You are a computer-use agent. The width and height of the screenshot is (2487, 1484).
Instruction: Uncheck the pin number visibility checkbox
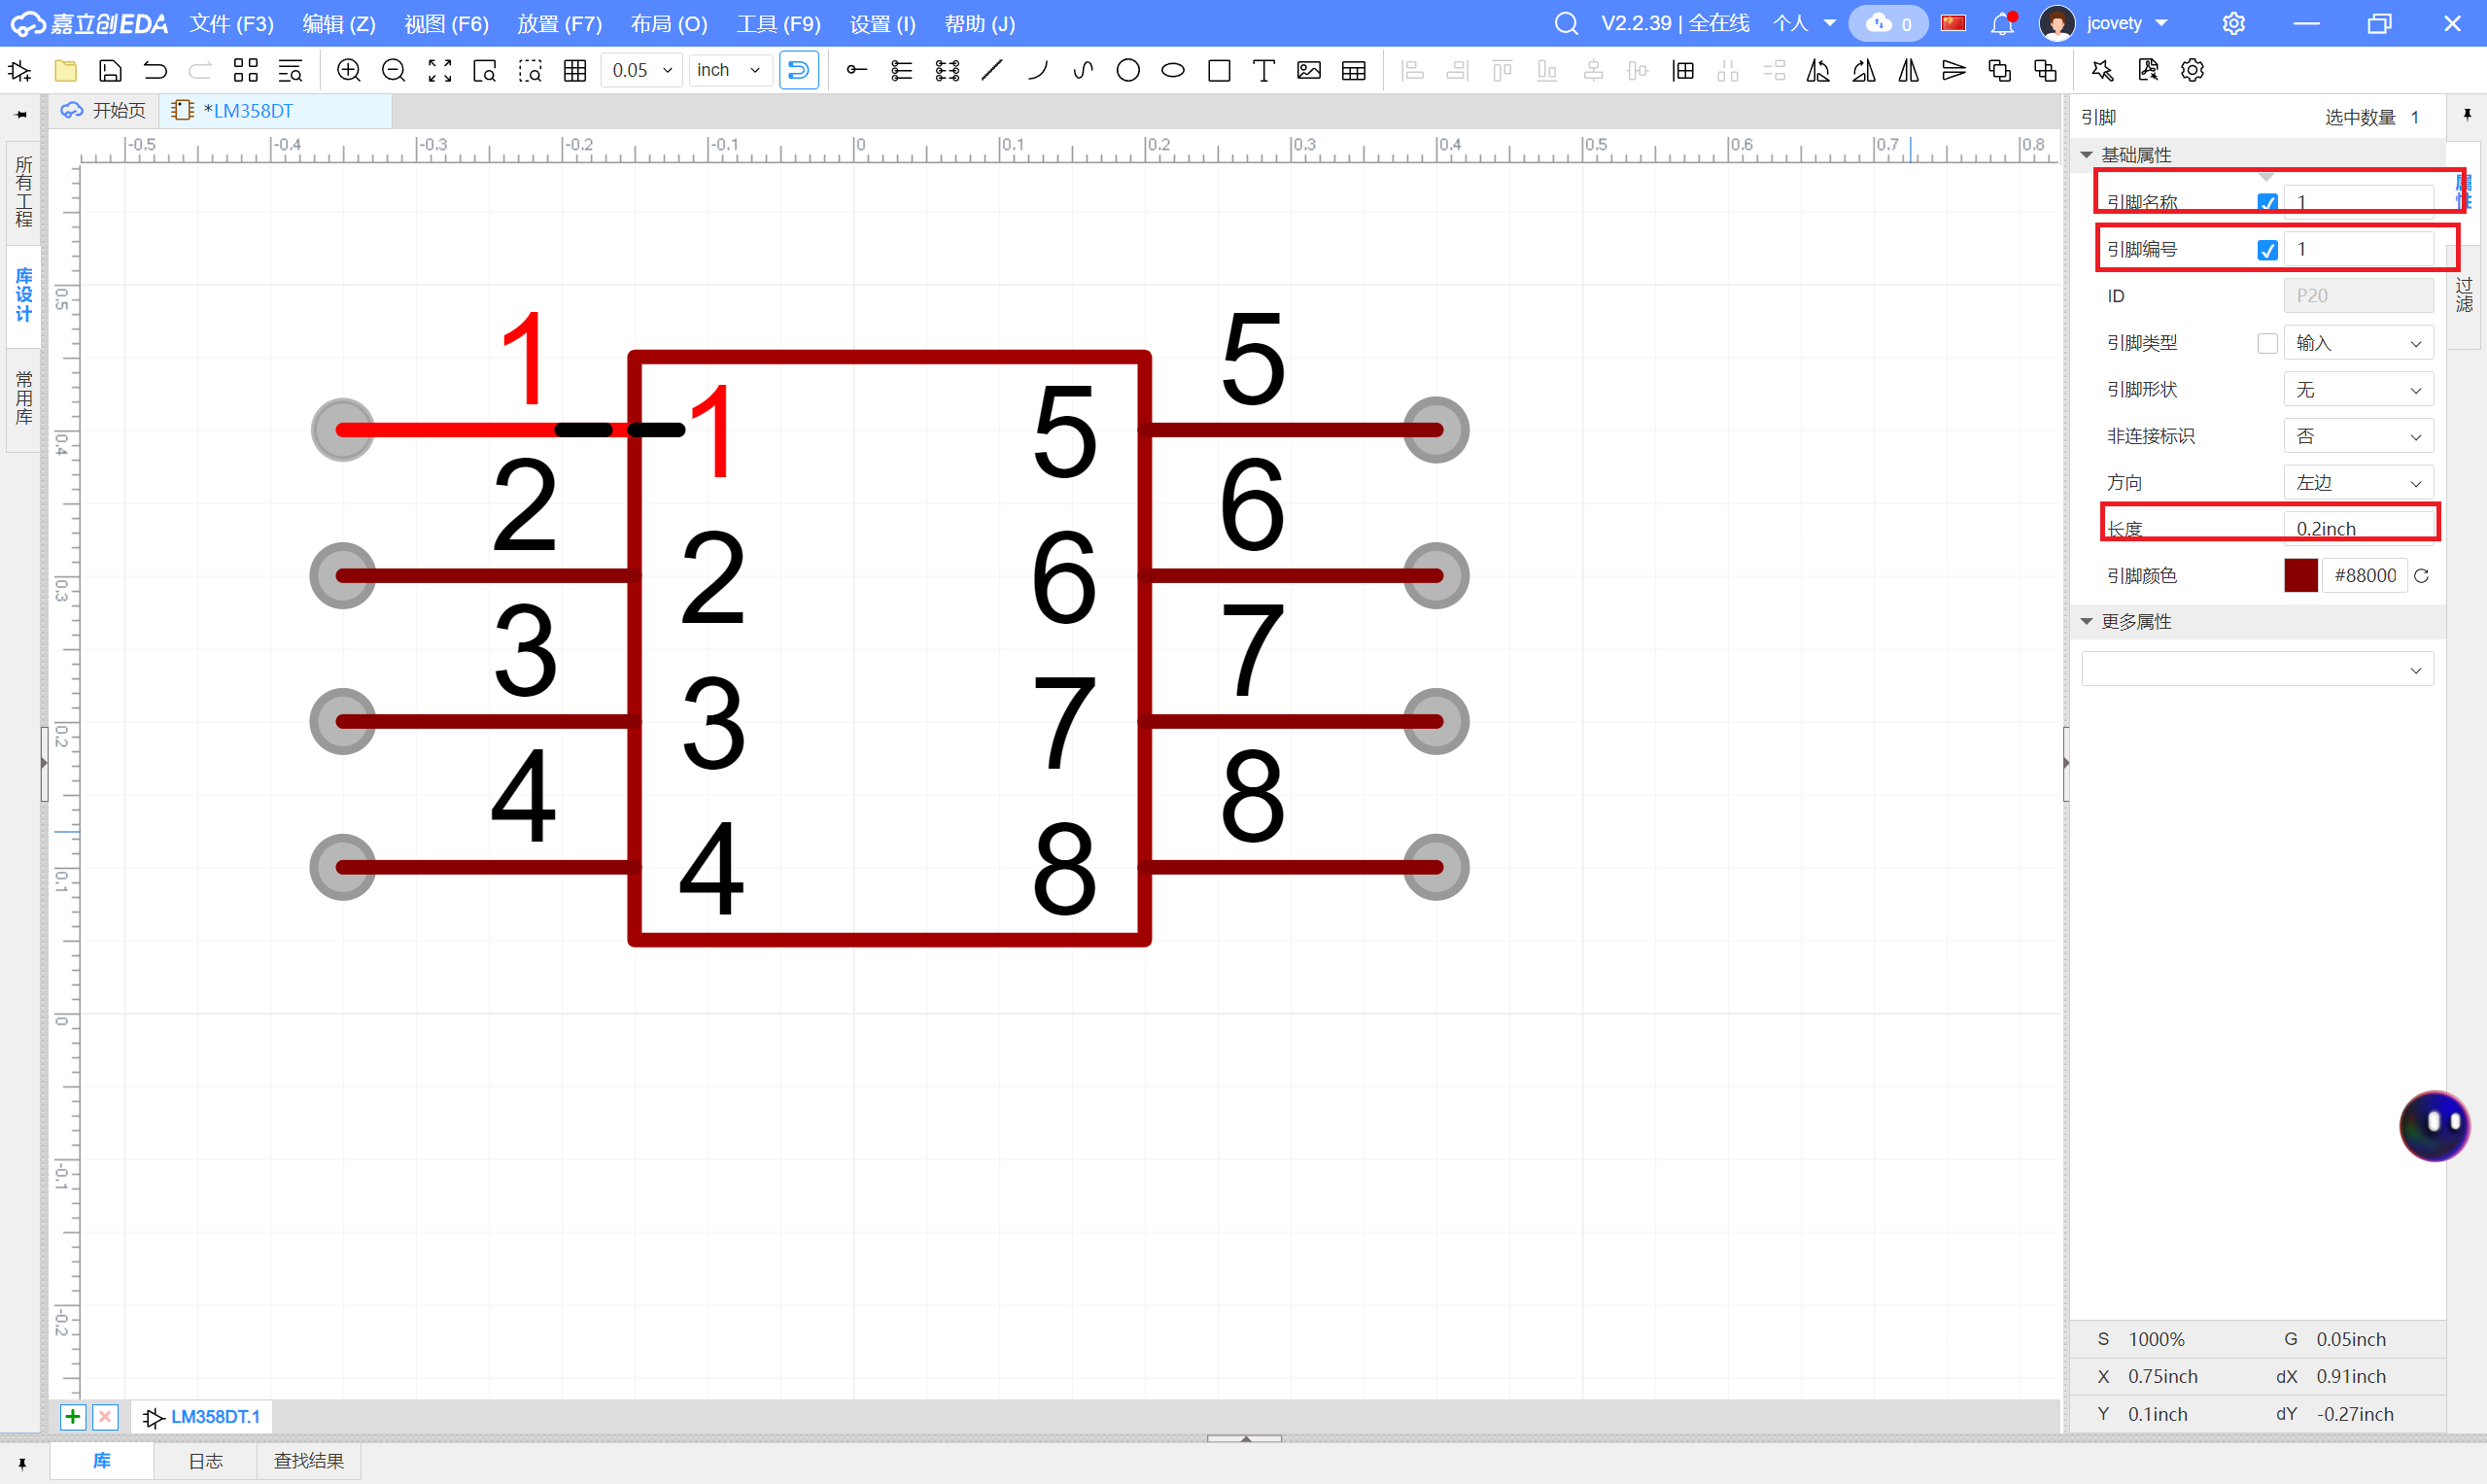pyautogui.click(x=2266, y=249)
